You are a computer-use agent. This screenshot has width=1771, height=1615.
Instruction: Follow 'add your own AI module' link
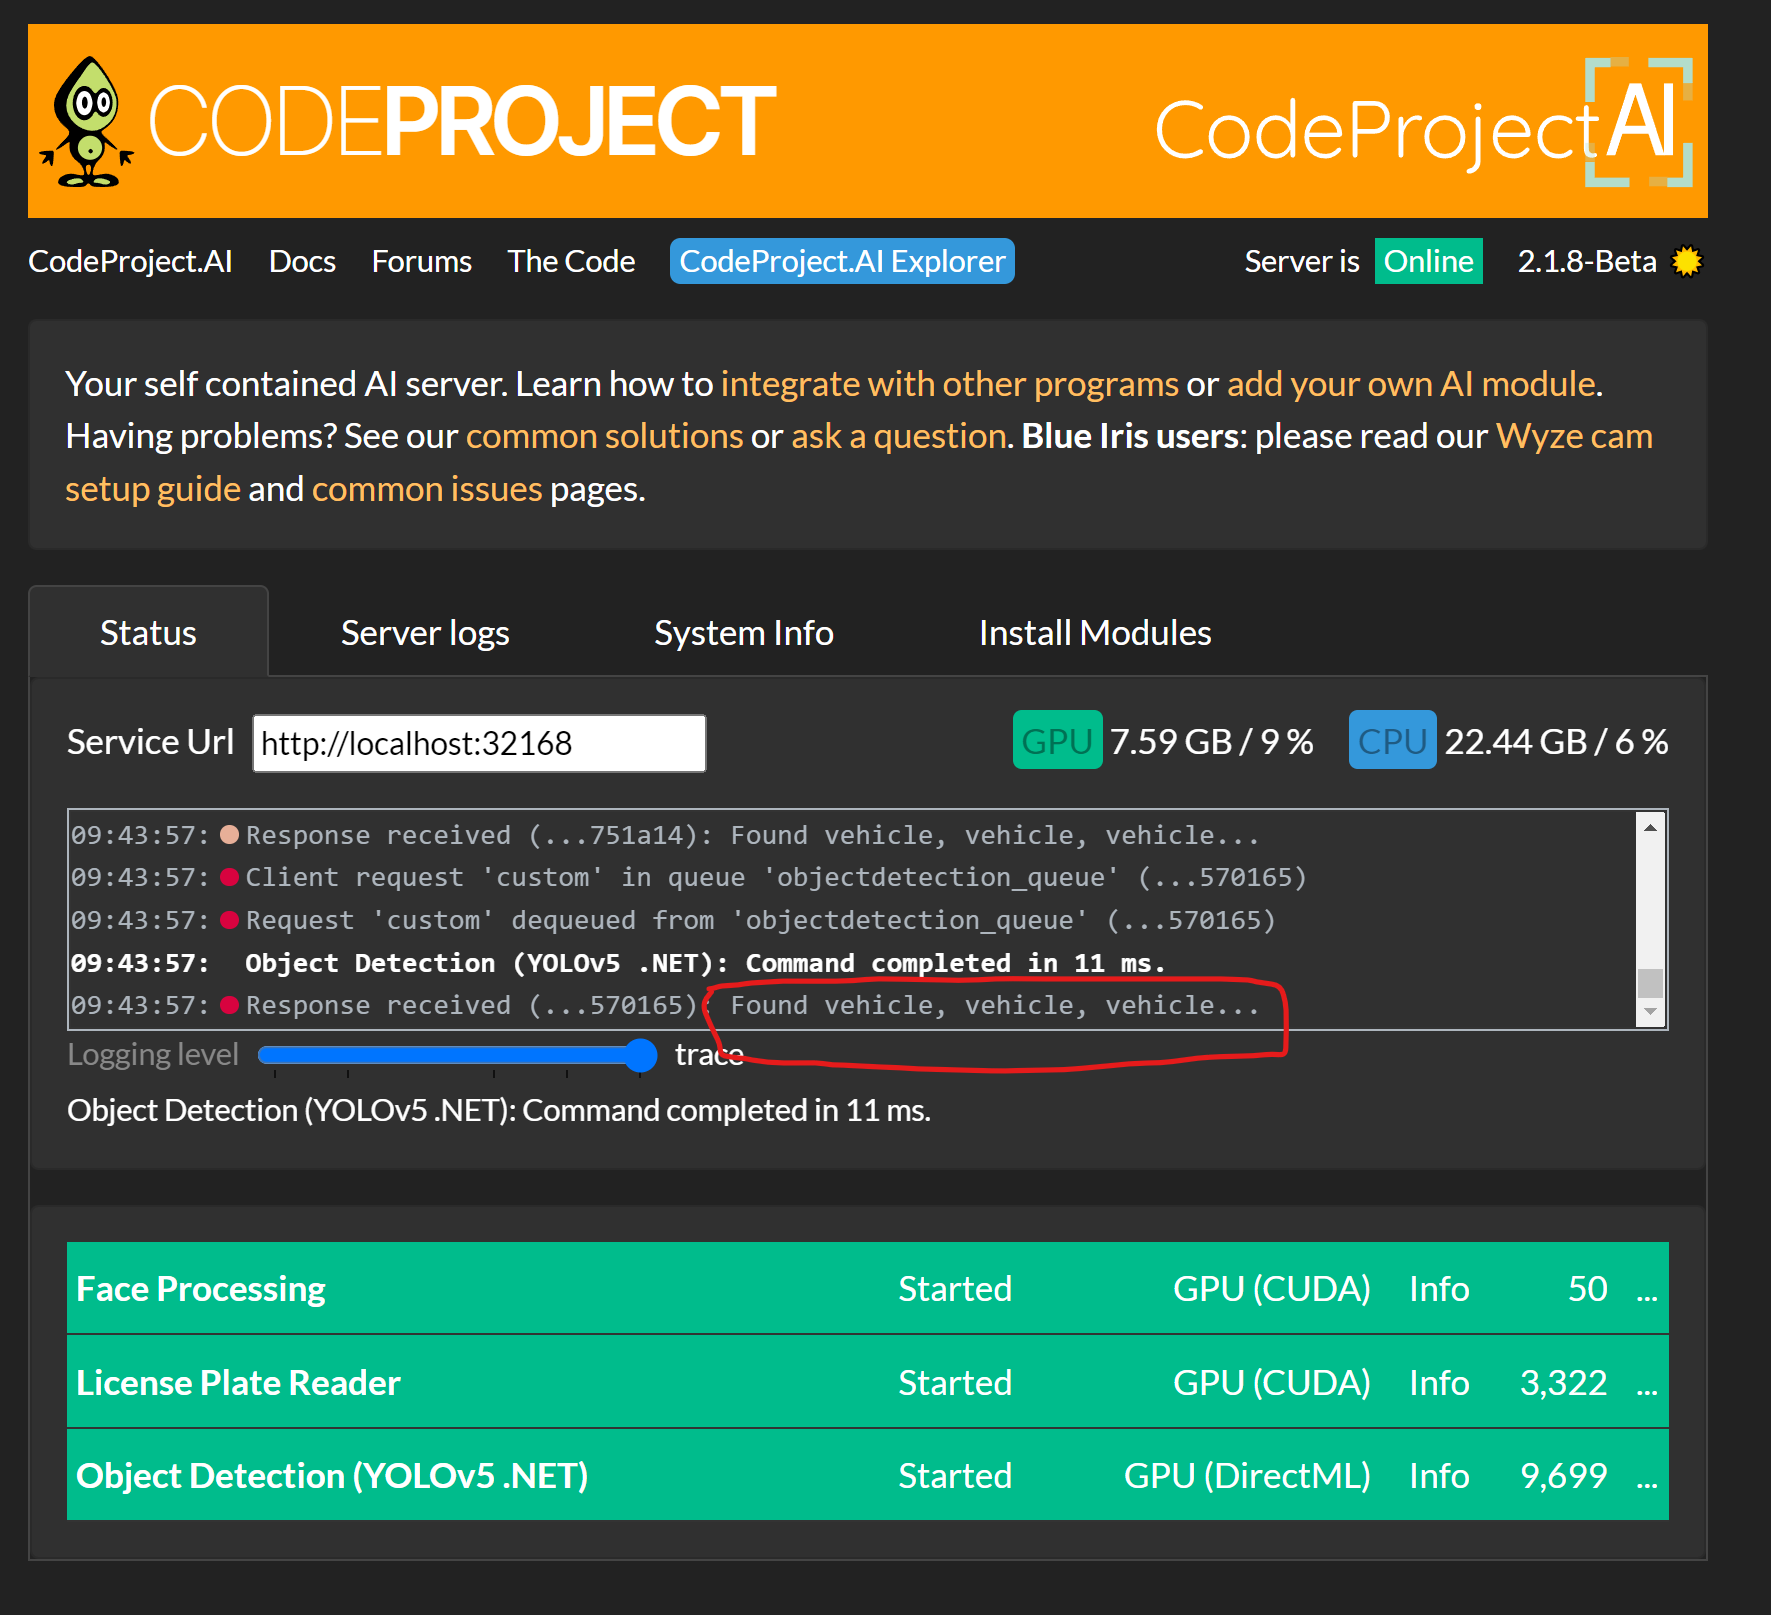coord(1411,384)
